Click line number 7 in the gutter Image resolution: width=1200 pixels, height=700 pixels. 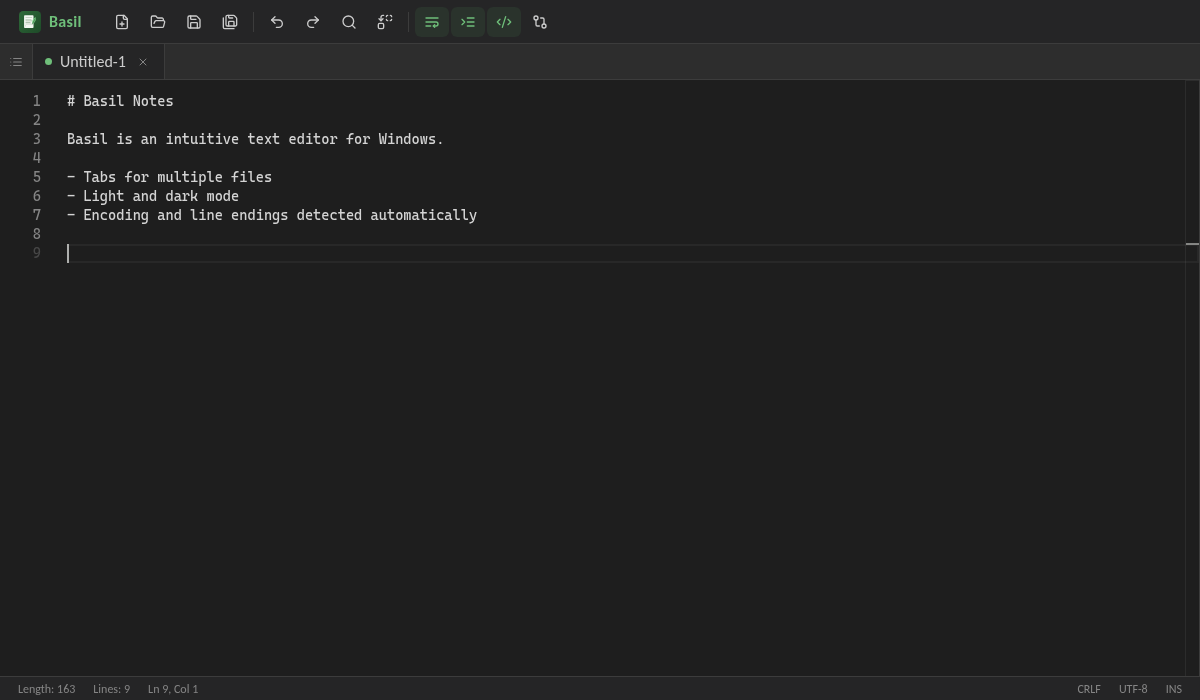coord(37,215)
